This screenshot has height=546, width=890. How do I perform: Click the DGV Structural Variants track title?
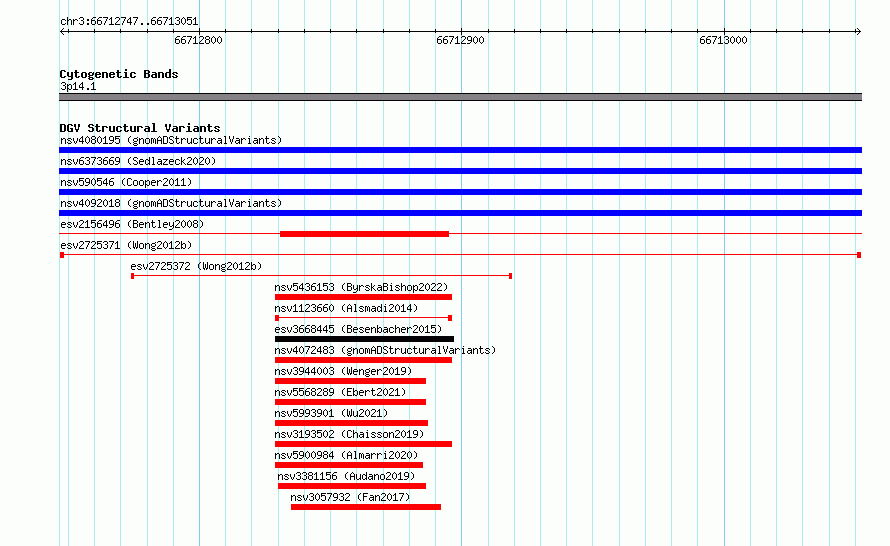click(x=140, y=128)
